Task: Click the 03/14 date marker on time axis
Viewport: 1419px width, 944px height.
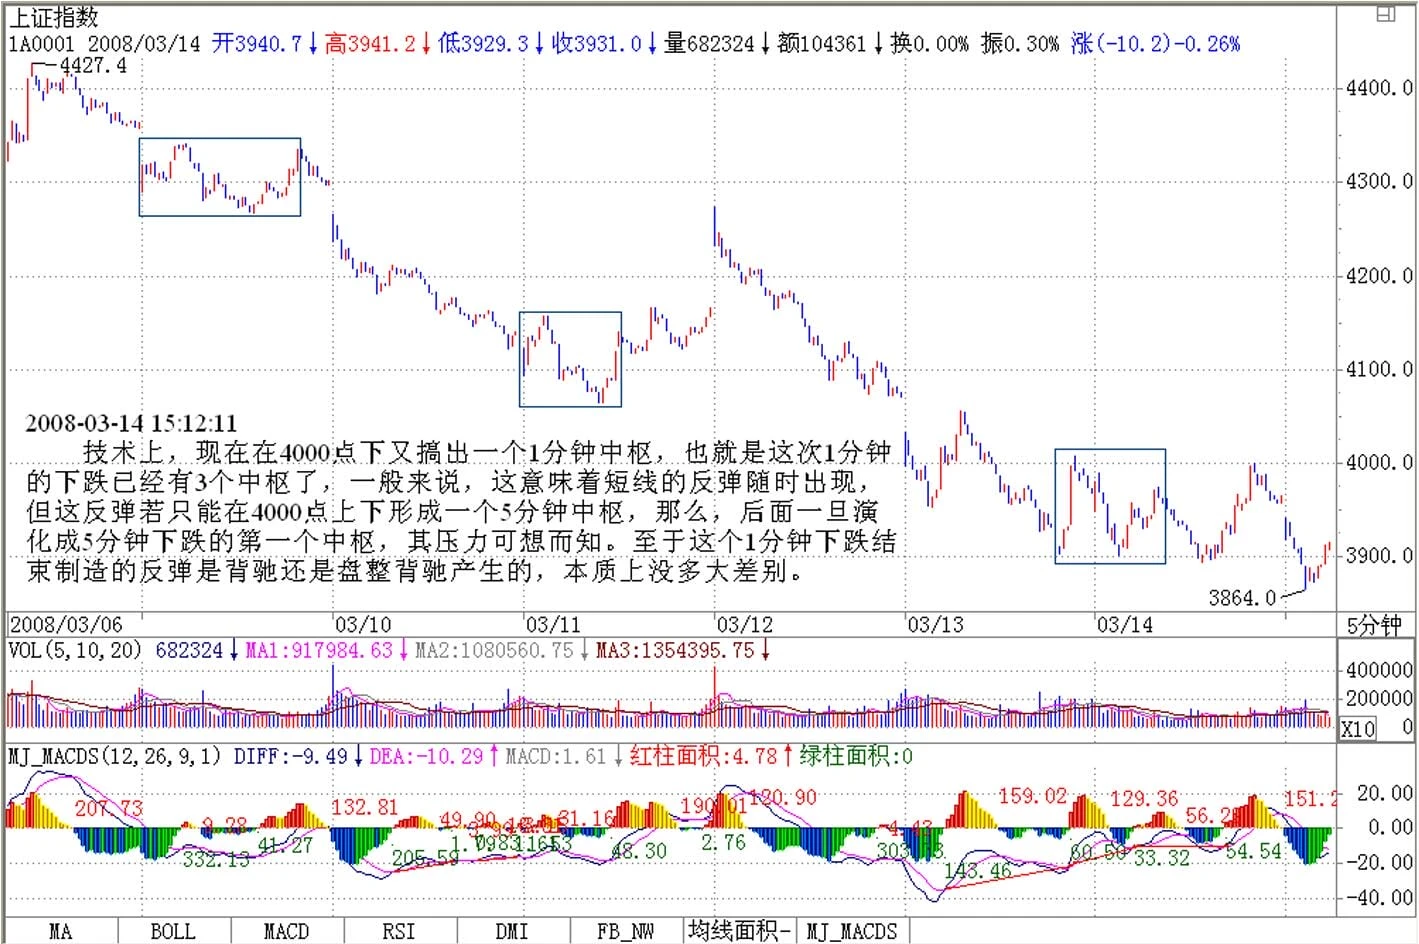Action: (1125, 625)
